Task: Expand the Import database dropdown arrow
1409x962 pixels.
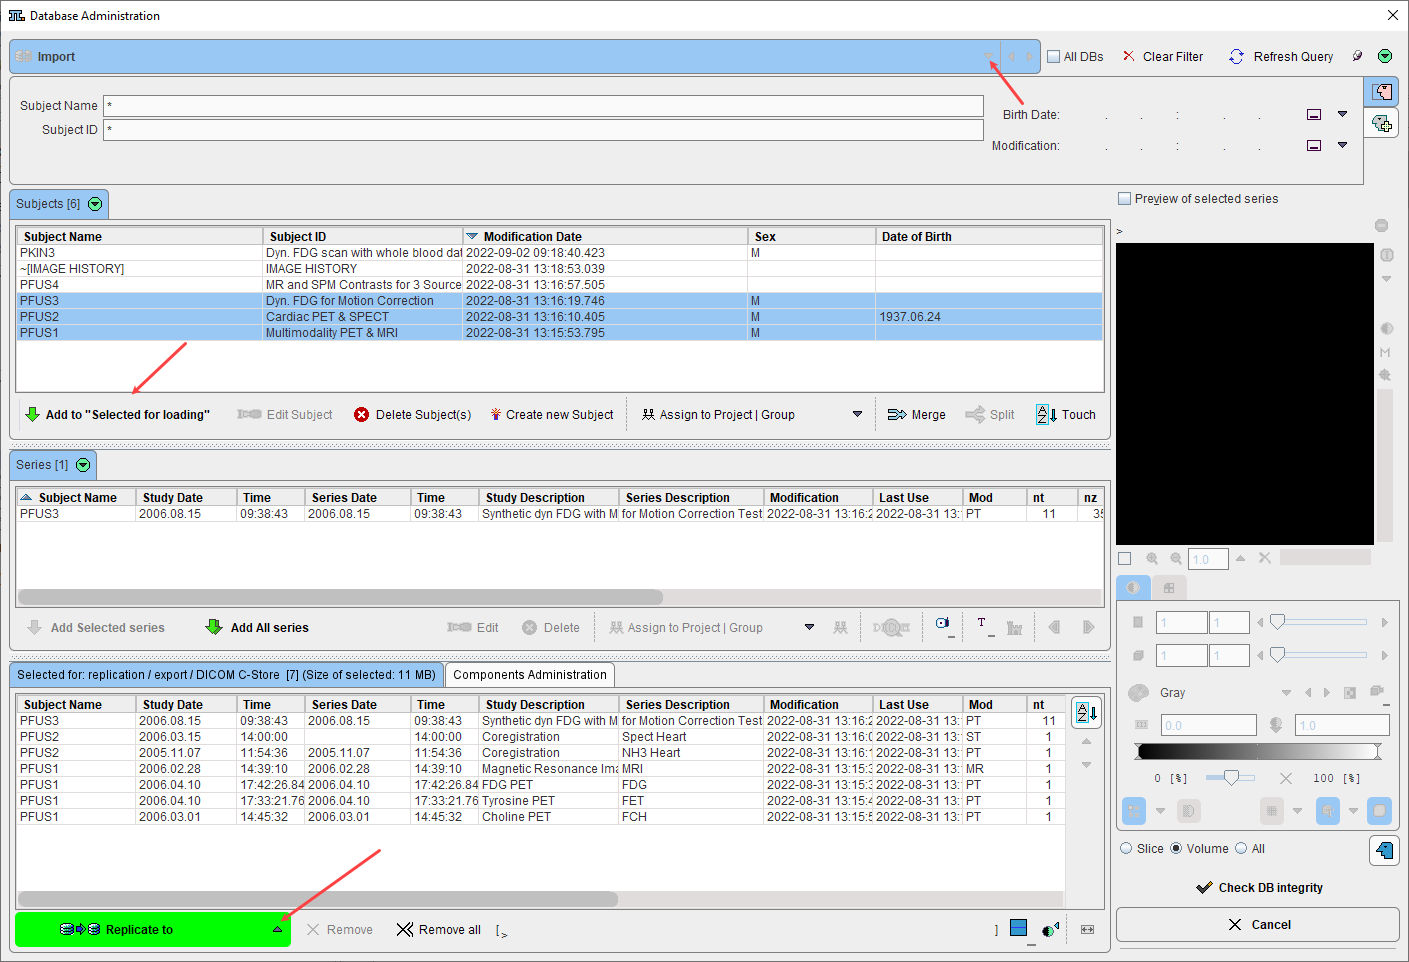Action: (x=988, y=57)
